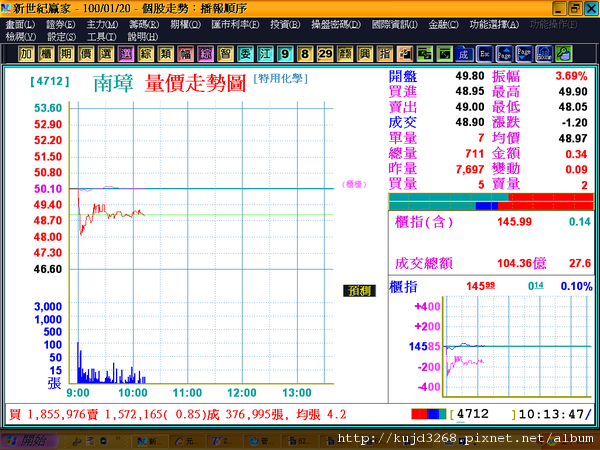
Task: Click the Home toolbar icon
Action: (544, 54)
